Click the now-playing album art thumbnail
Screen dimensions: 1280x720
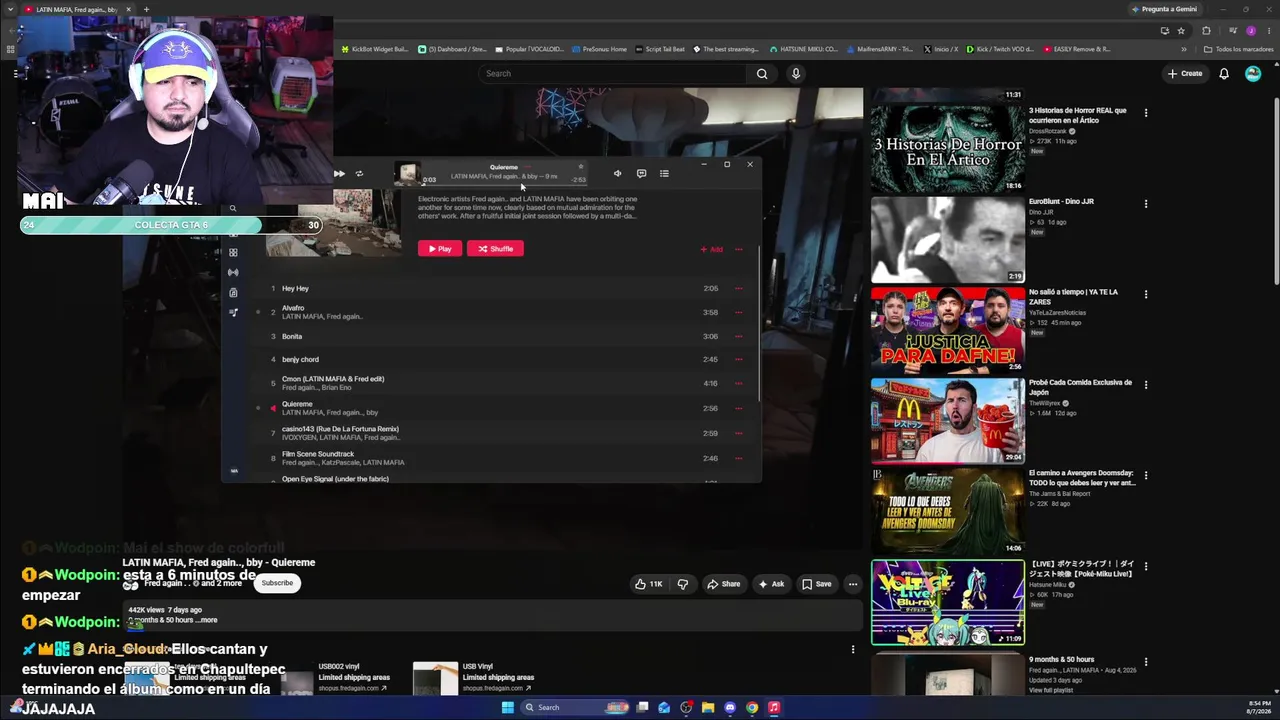407,174
